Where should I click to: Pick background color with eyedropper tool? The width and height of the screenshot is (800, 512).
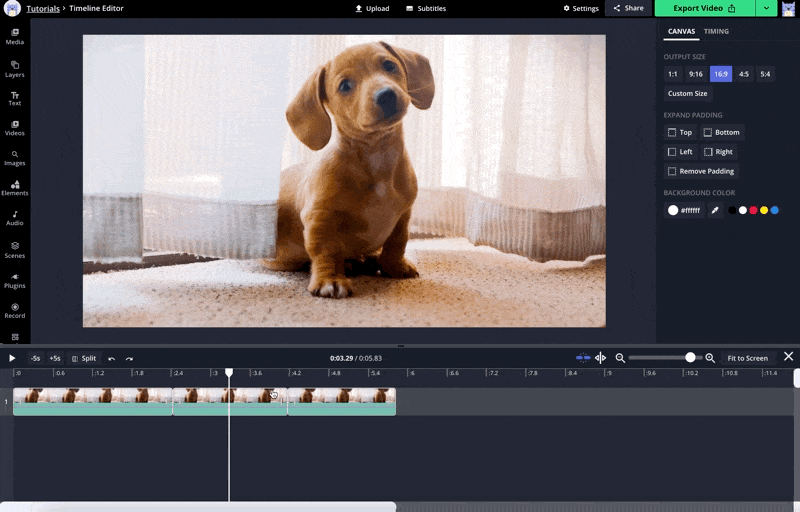tap(715, 210)
